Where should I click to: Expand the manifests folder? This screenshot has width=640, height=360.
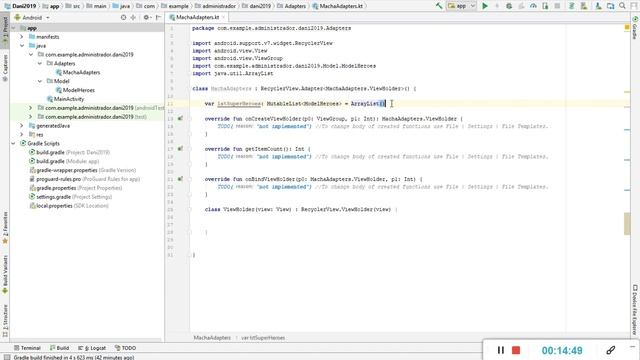tap(22, 37)
